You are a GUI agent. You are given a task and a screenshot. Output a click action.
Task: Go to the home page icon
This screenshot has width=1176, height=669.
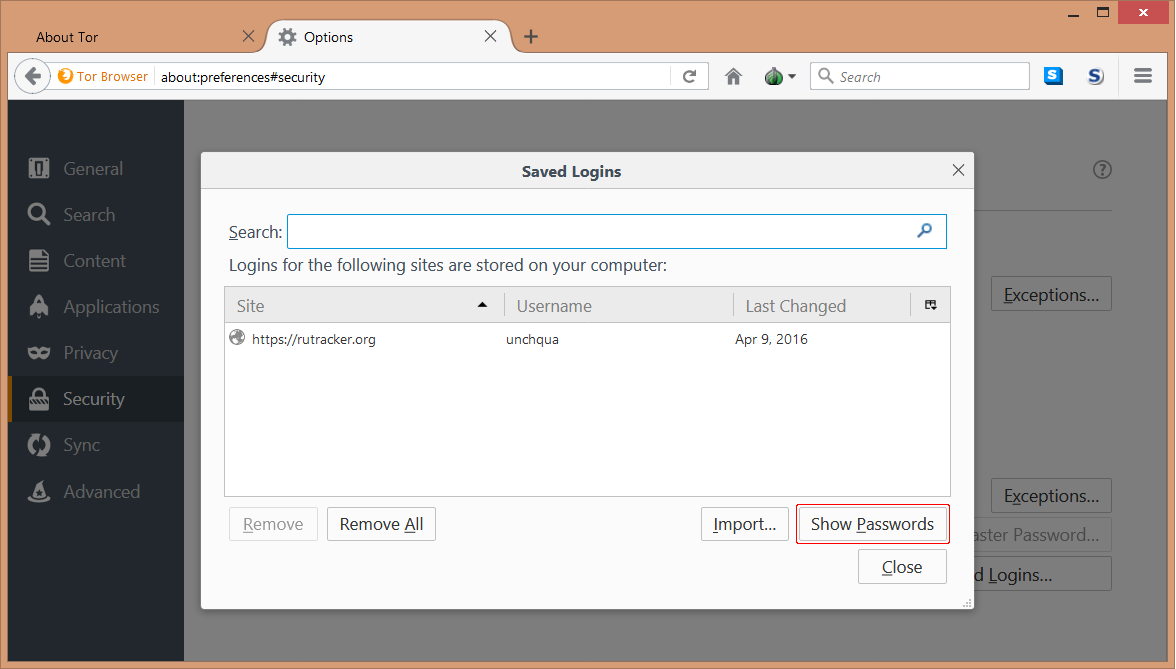(733, 77)
